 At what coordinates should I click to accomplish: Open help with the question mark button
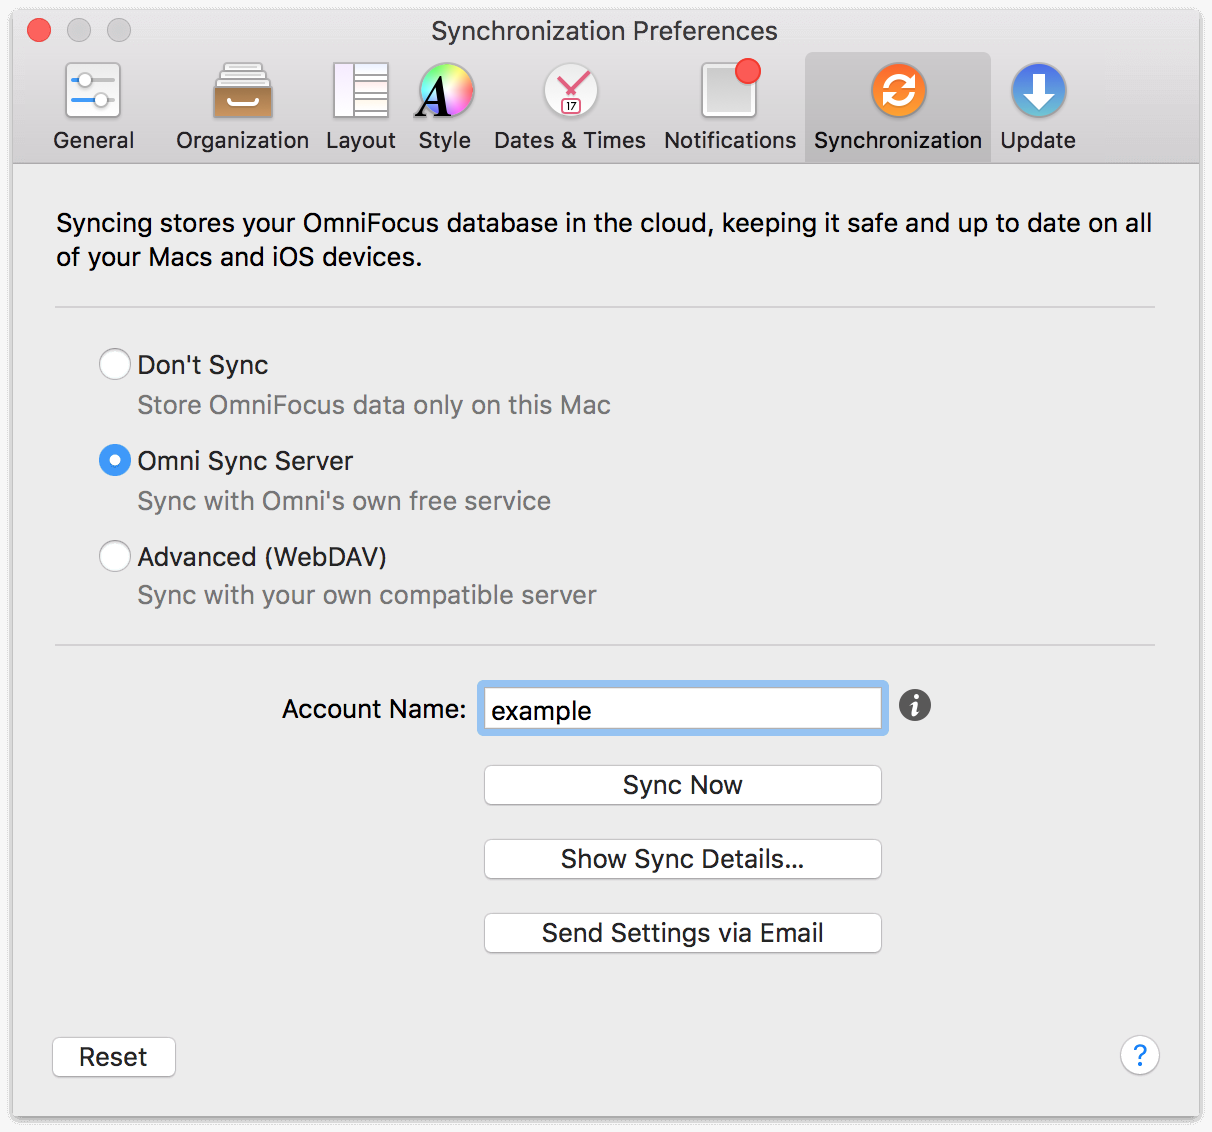1140,1055
